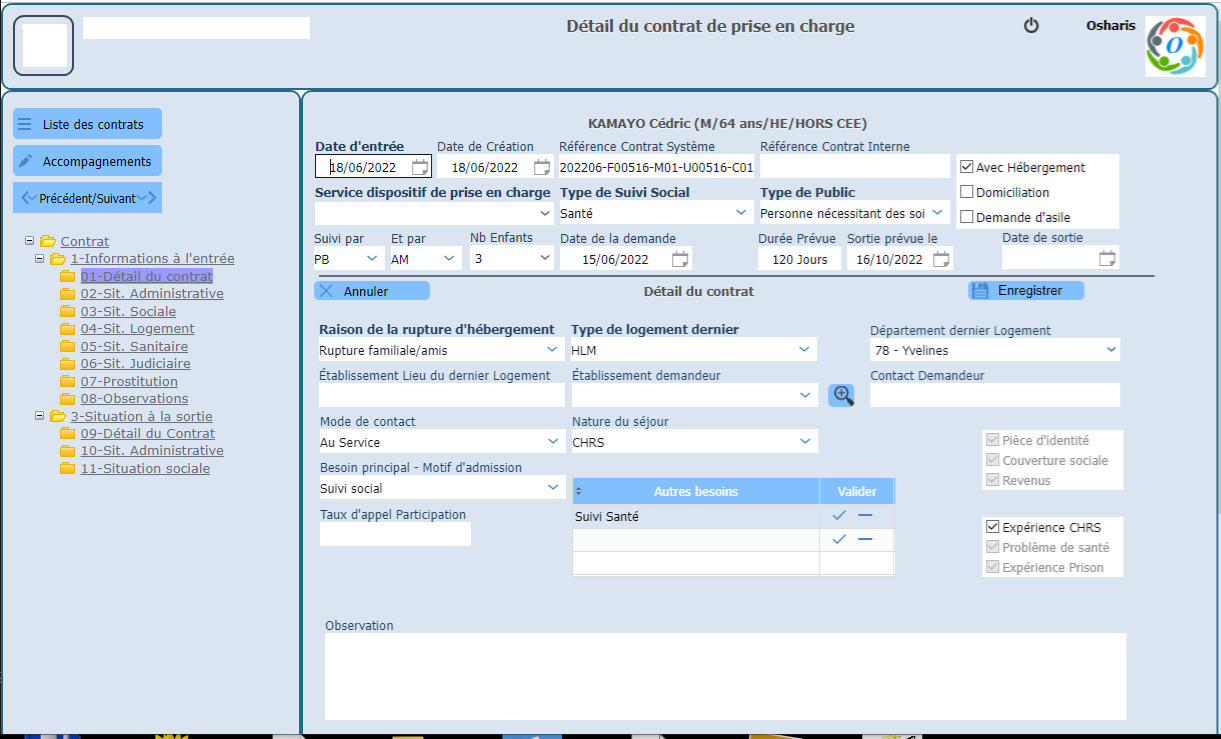Open calendar for Date de la demande
Screen dimensions: 1221x739
point(680,259)
